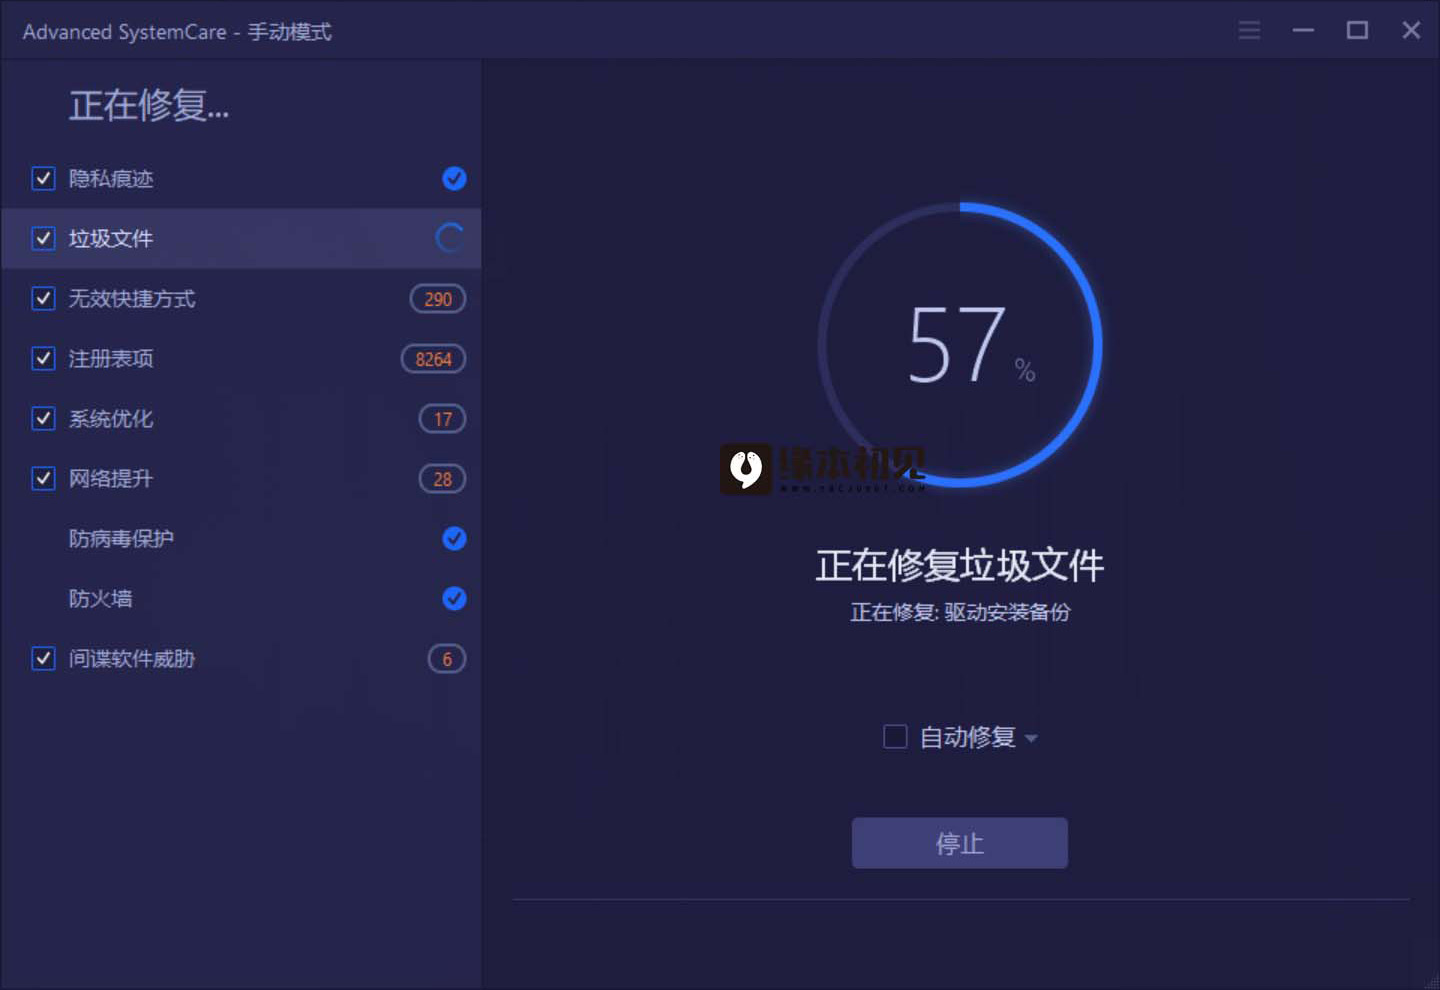Uncheck the 垃圾文件 checkbox
1440x990 pixels.
[x=43, y=238]
